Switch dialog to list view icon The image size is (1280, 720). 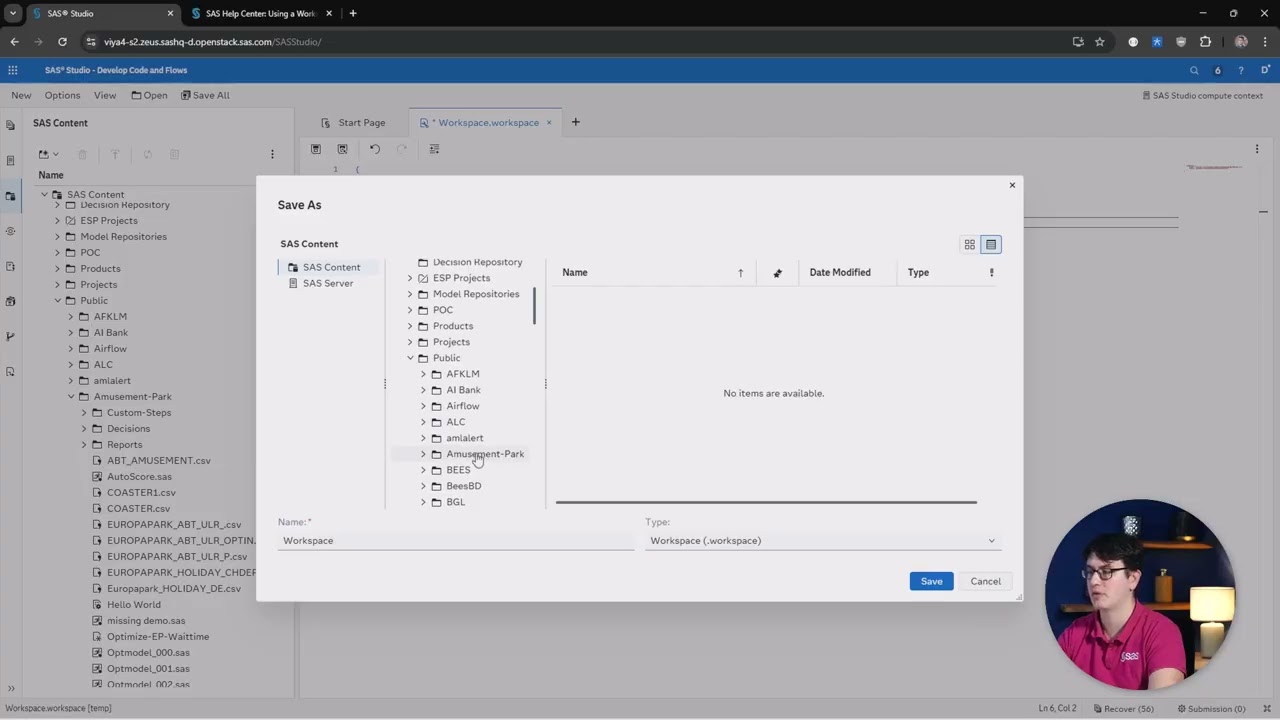click(x=991, y=244)
